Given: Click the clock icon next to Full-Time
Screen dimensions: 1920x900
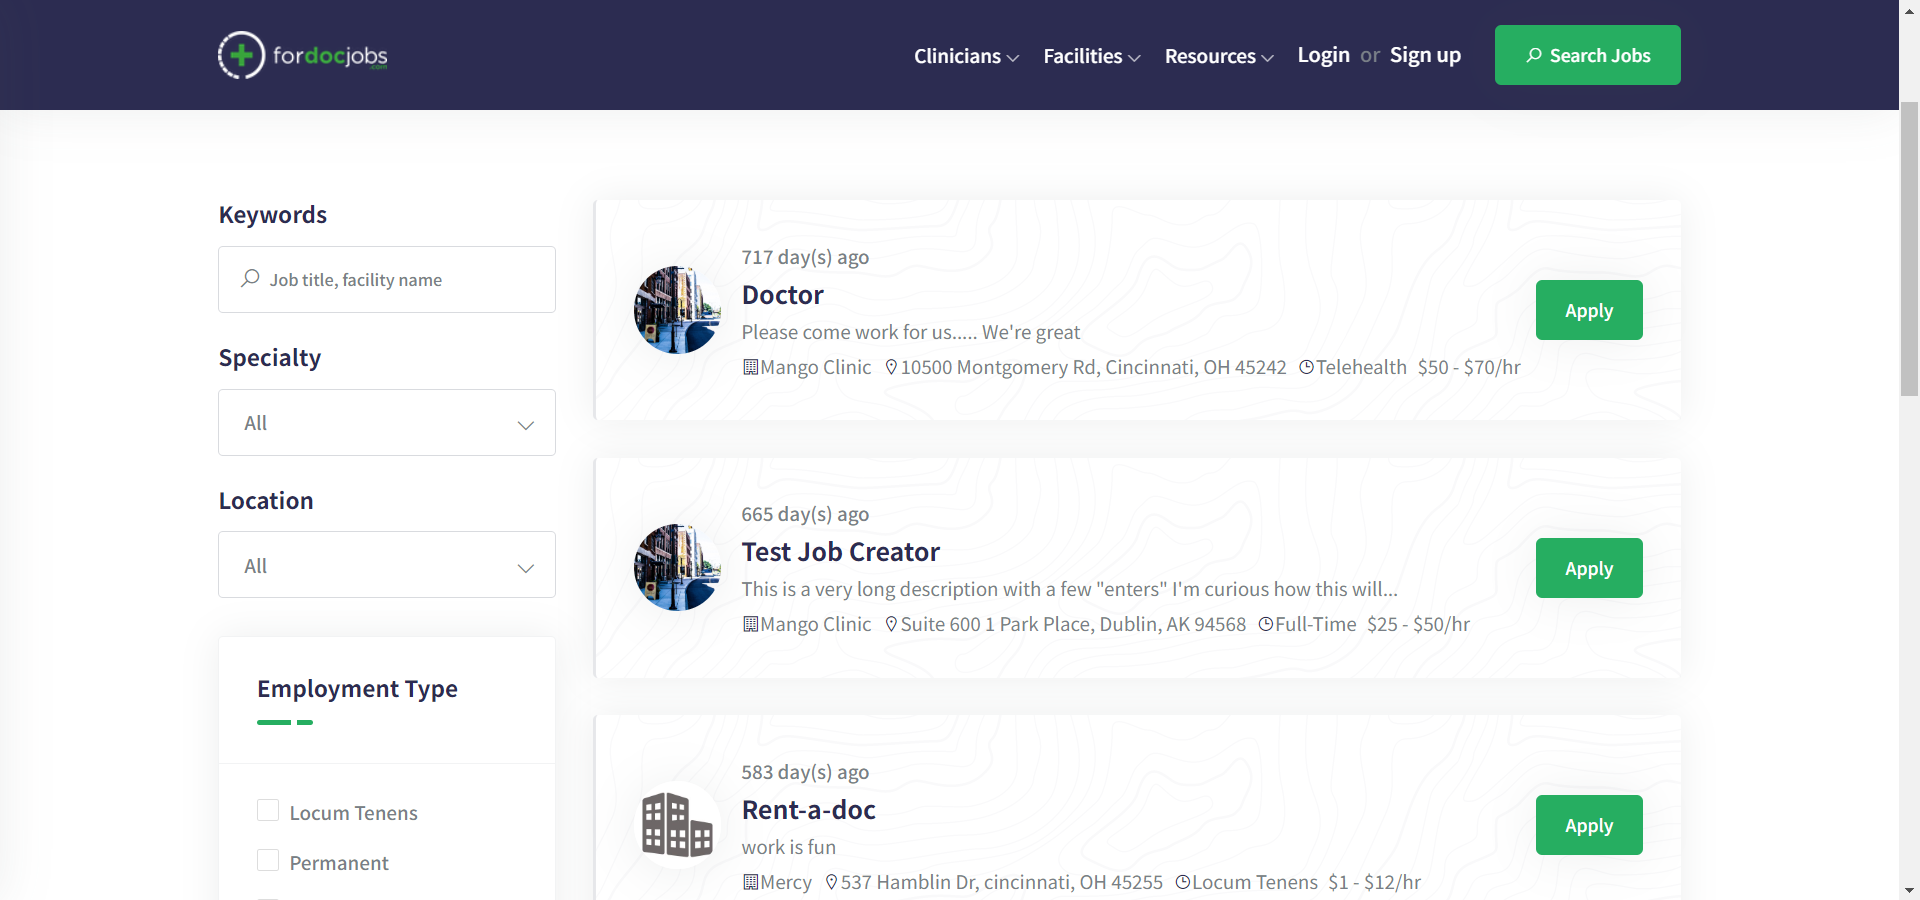Looking at the screenshot, I should tap(1265, 624).
